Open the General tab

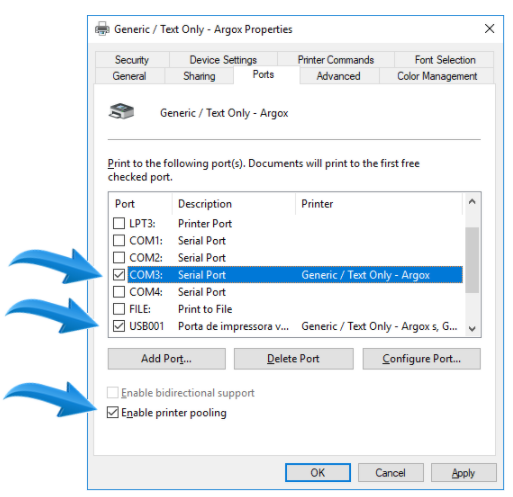[x=129, y=76]
